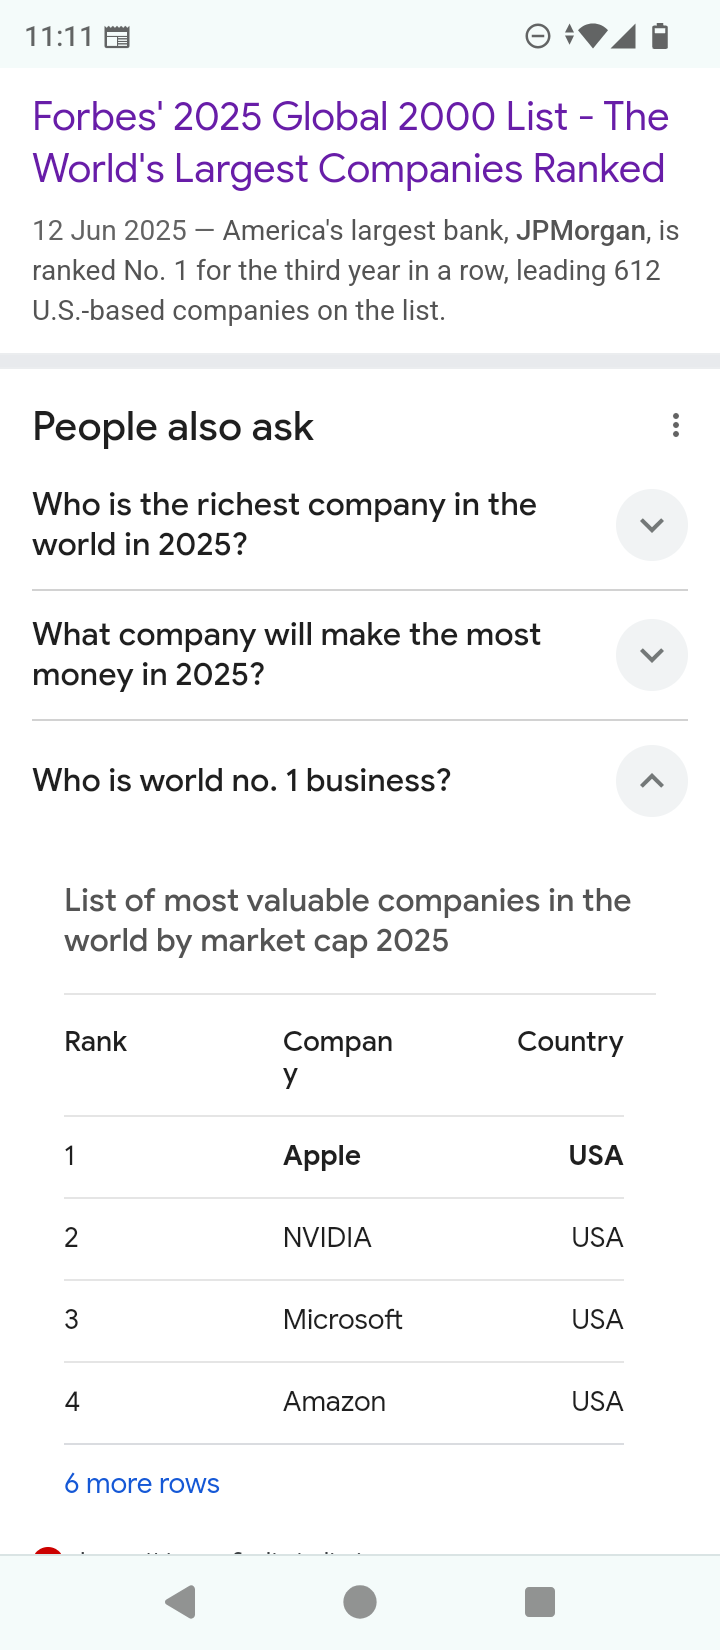
Task: Open People also ask options menu
Action: [x=676, y=426]
